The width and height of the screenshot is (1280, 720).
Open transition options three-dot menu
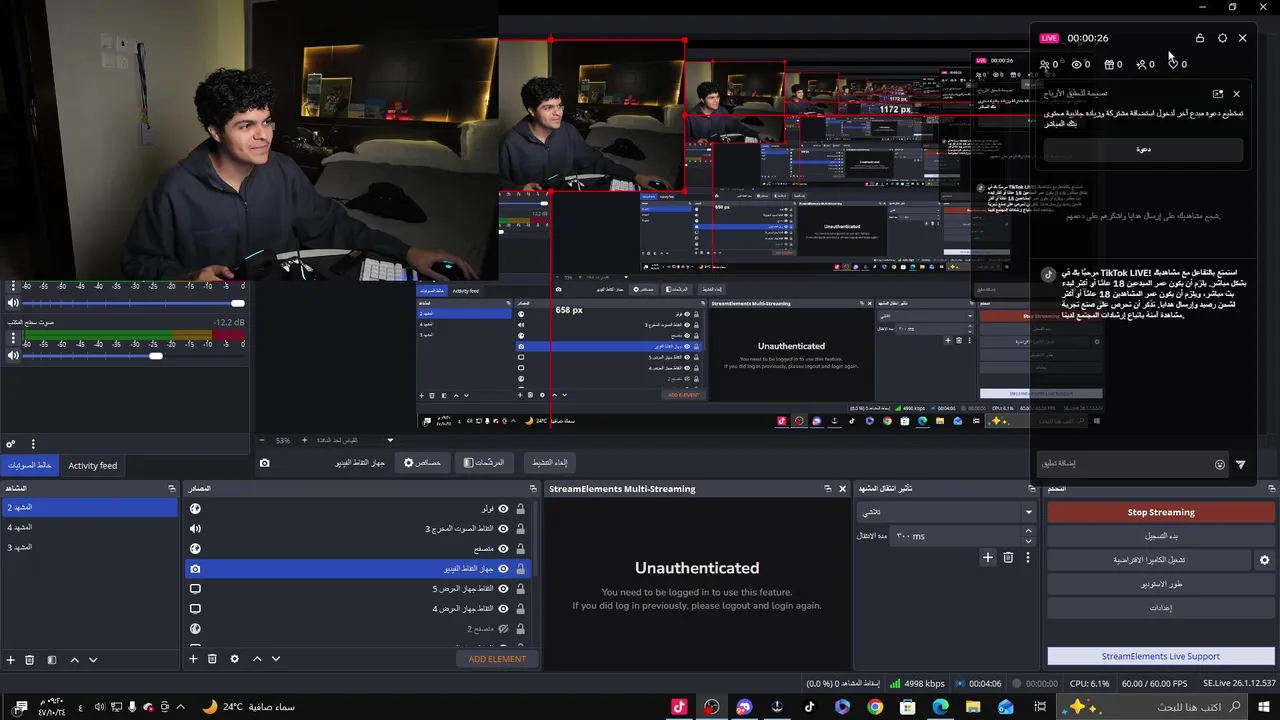[1027, 557]
